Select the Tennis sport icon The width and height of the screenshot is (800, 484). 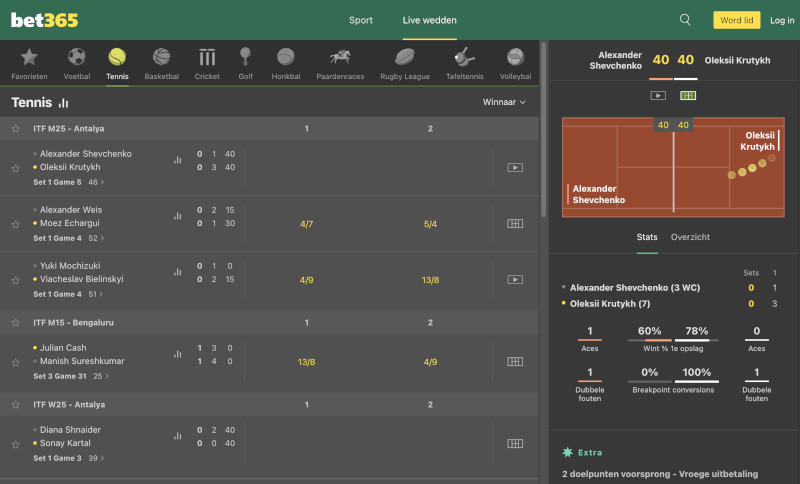coord(117,64)
